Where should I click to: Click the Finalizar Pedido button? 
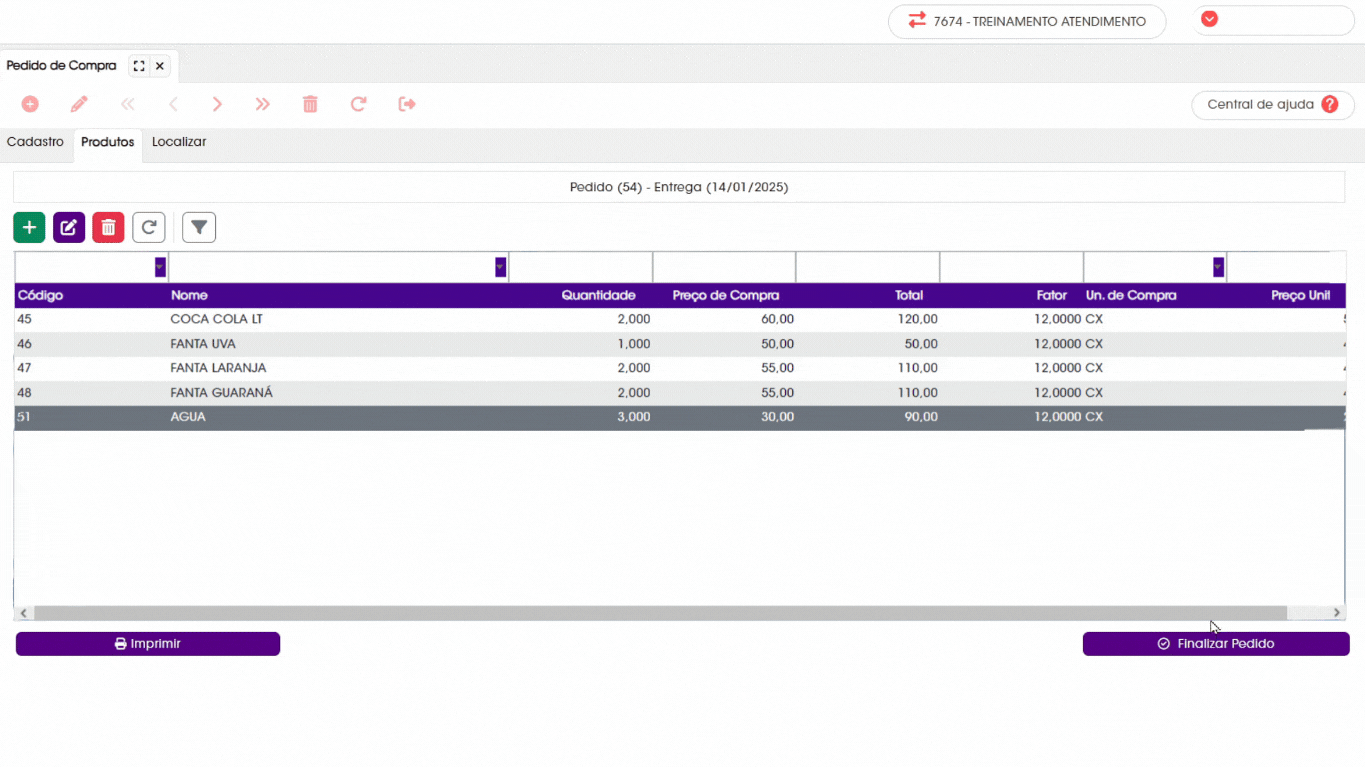point(1216,644)
